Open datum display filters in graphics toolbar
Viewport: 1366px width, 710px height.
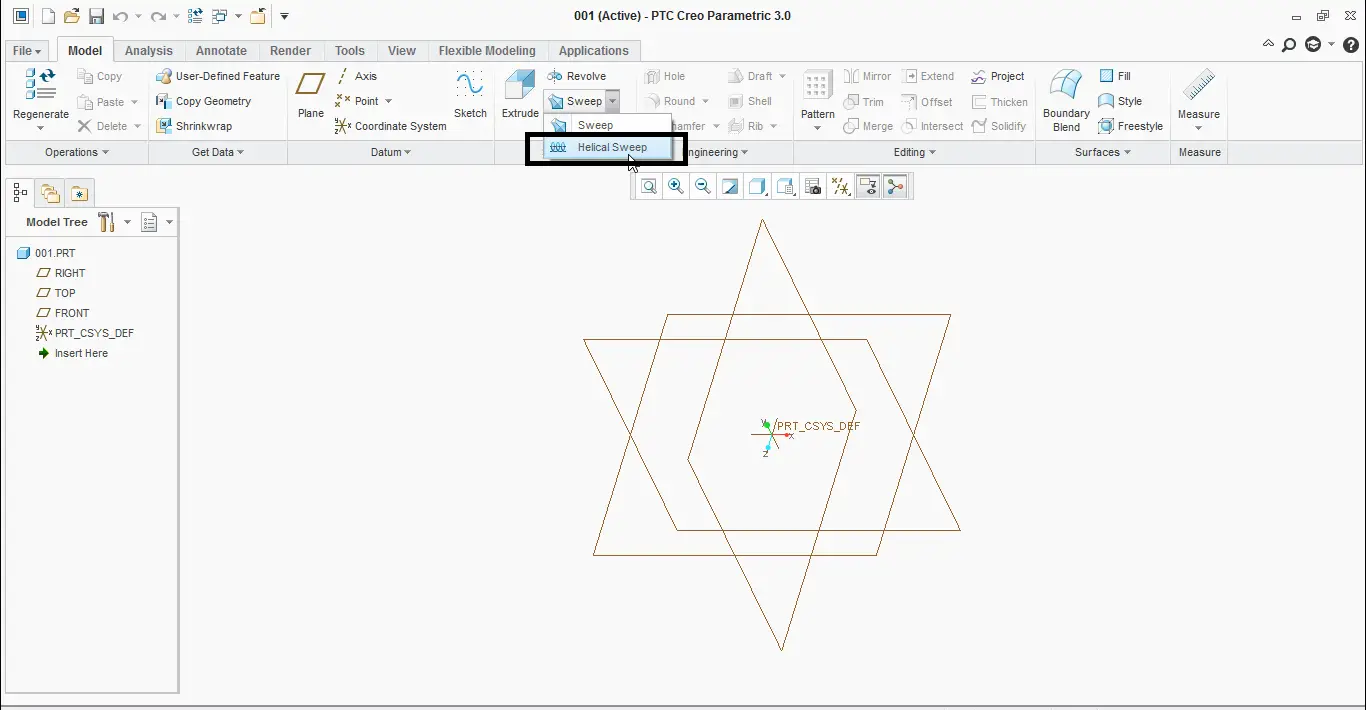[x=841, y=186]
